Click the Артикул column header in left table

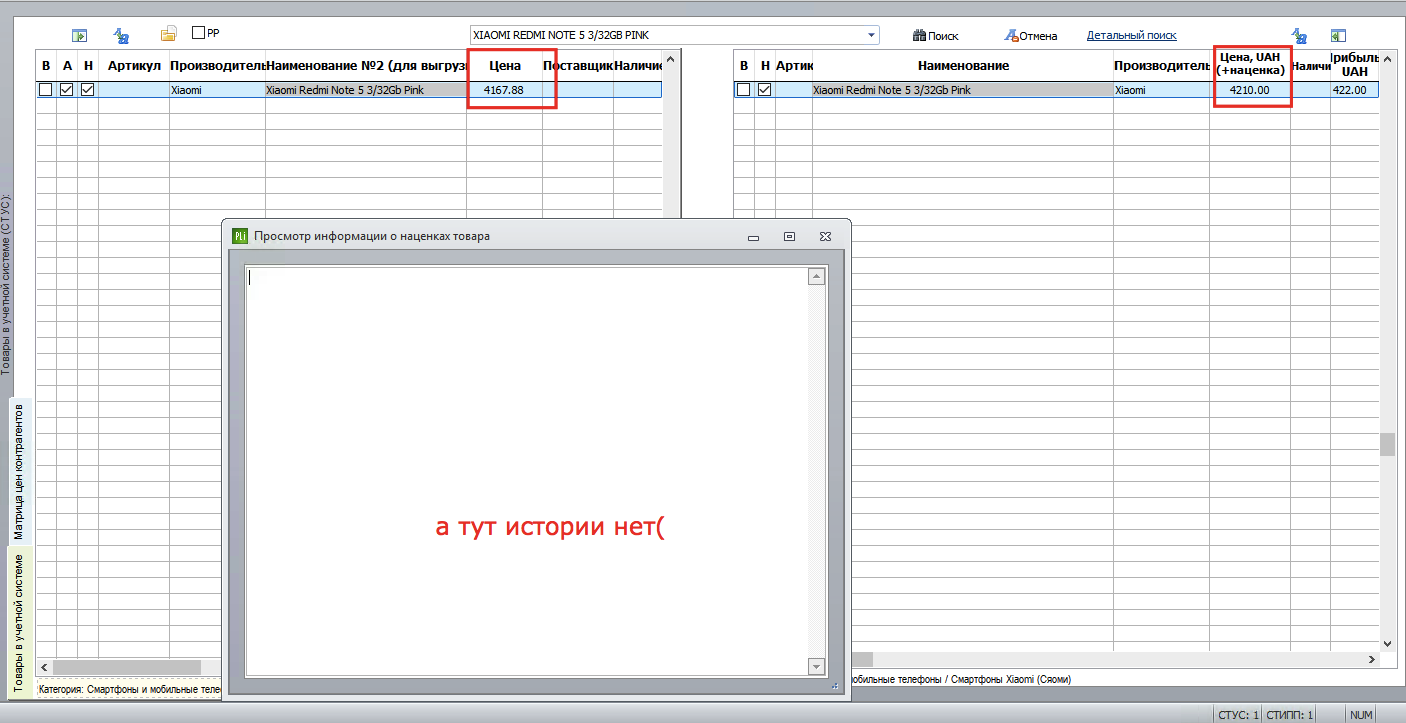pos(134,66)
